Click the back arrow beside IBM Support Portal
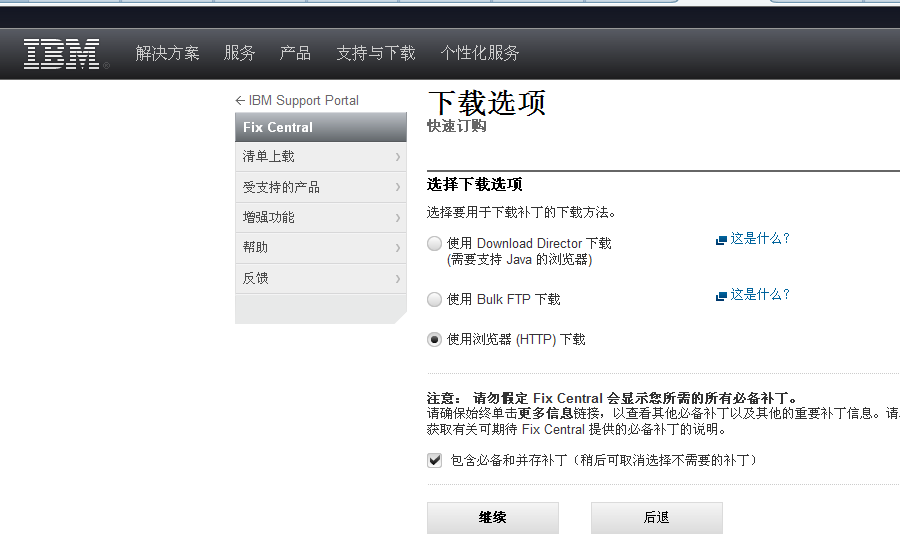The image size is (900, 556). click(240, 101)
